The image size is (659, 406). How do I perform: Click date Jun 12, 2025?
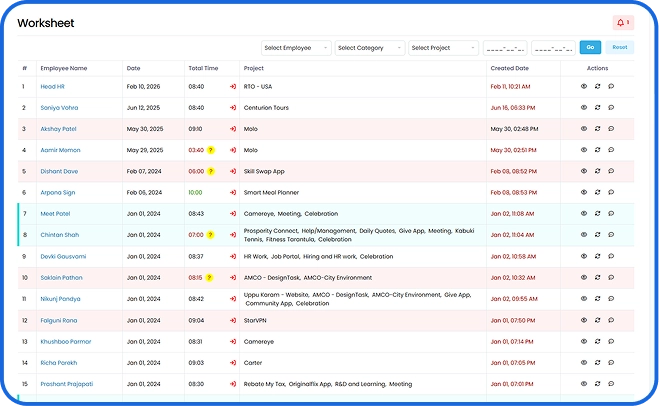click(x=143, y=108)
